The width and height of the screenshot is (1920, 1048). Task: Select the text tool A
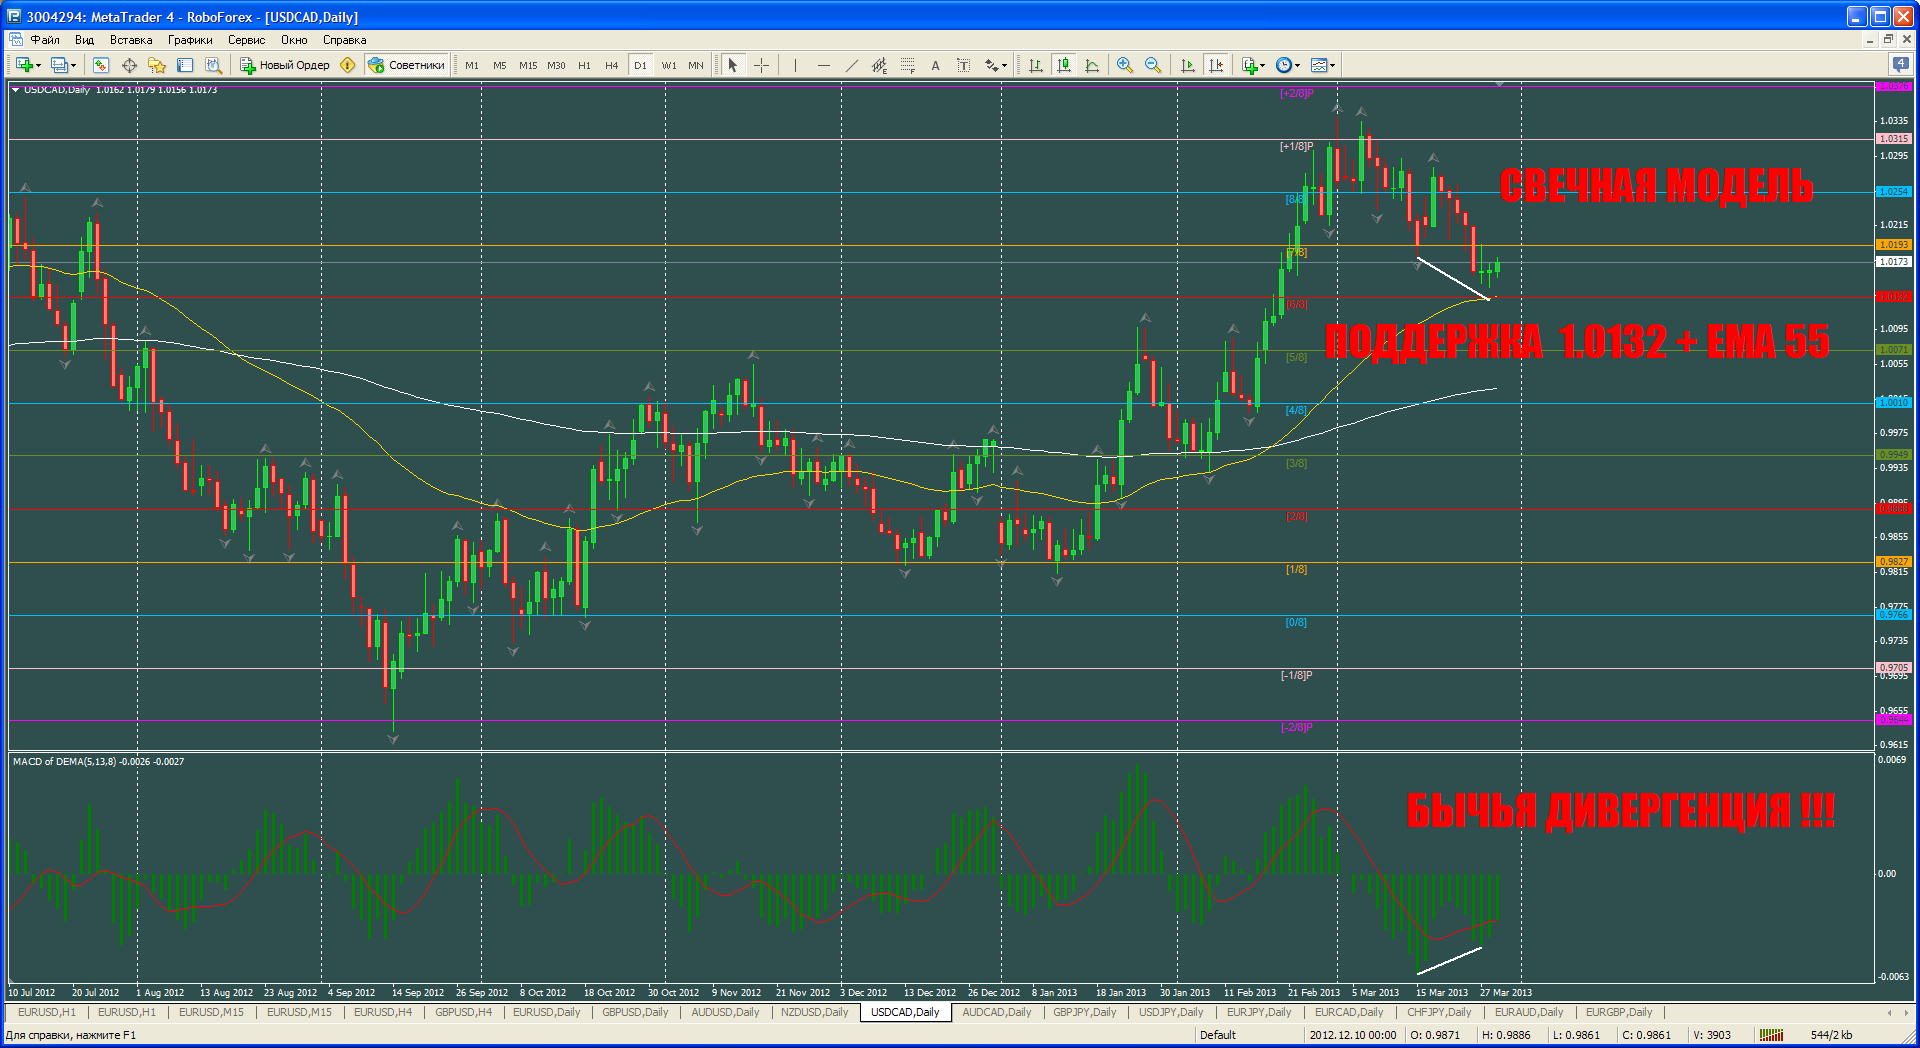click(x=935, y=65)
